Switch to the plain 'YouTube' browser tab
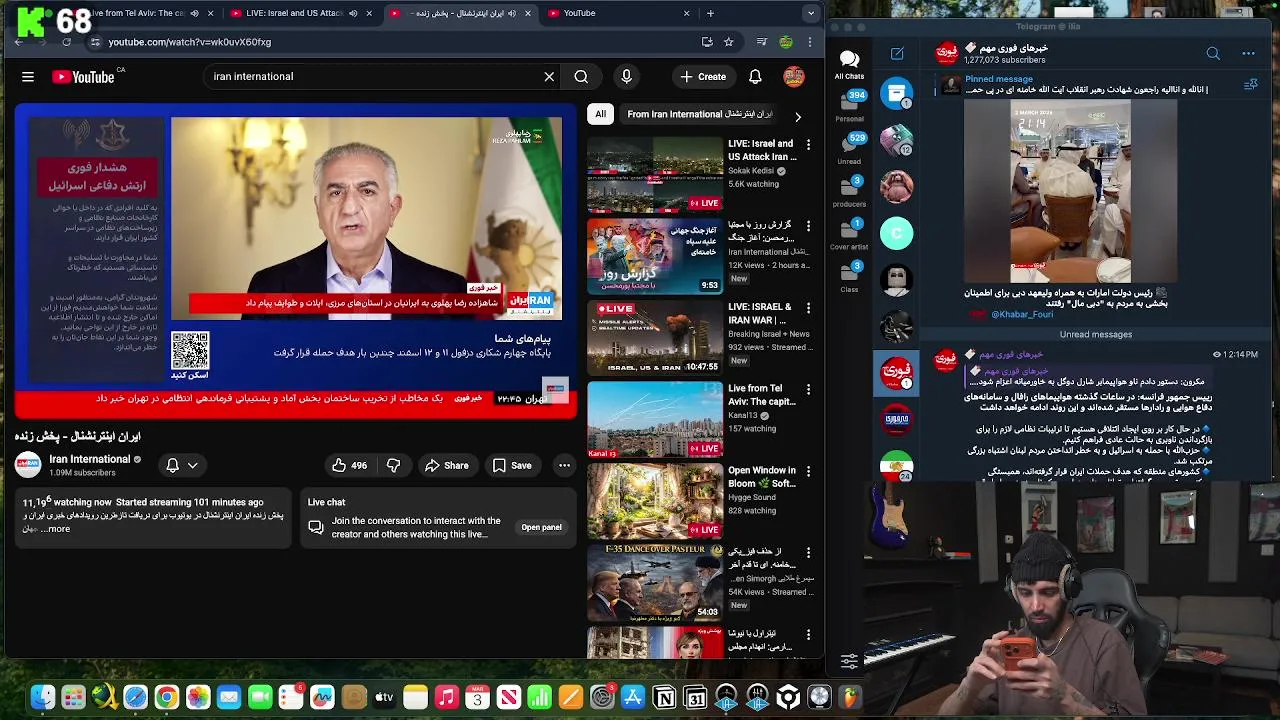Screen dimensions: 1280x720 pos(620,13)
